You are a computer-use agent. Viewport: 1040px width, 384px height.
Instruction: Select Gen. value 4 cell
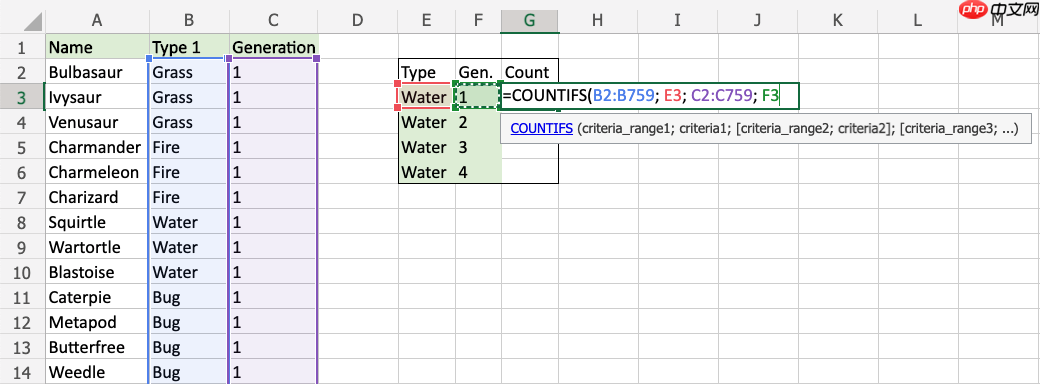point(478,172)
